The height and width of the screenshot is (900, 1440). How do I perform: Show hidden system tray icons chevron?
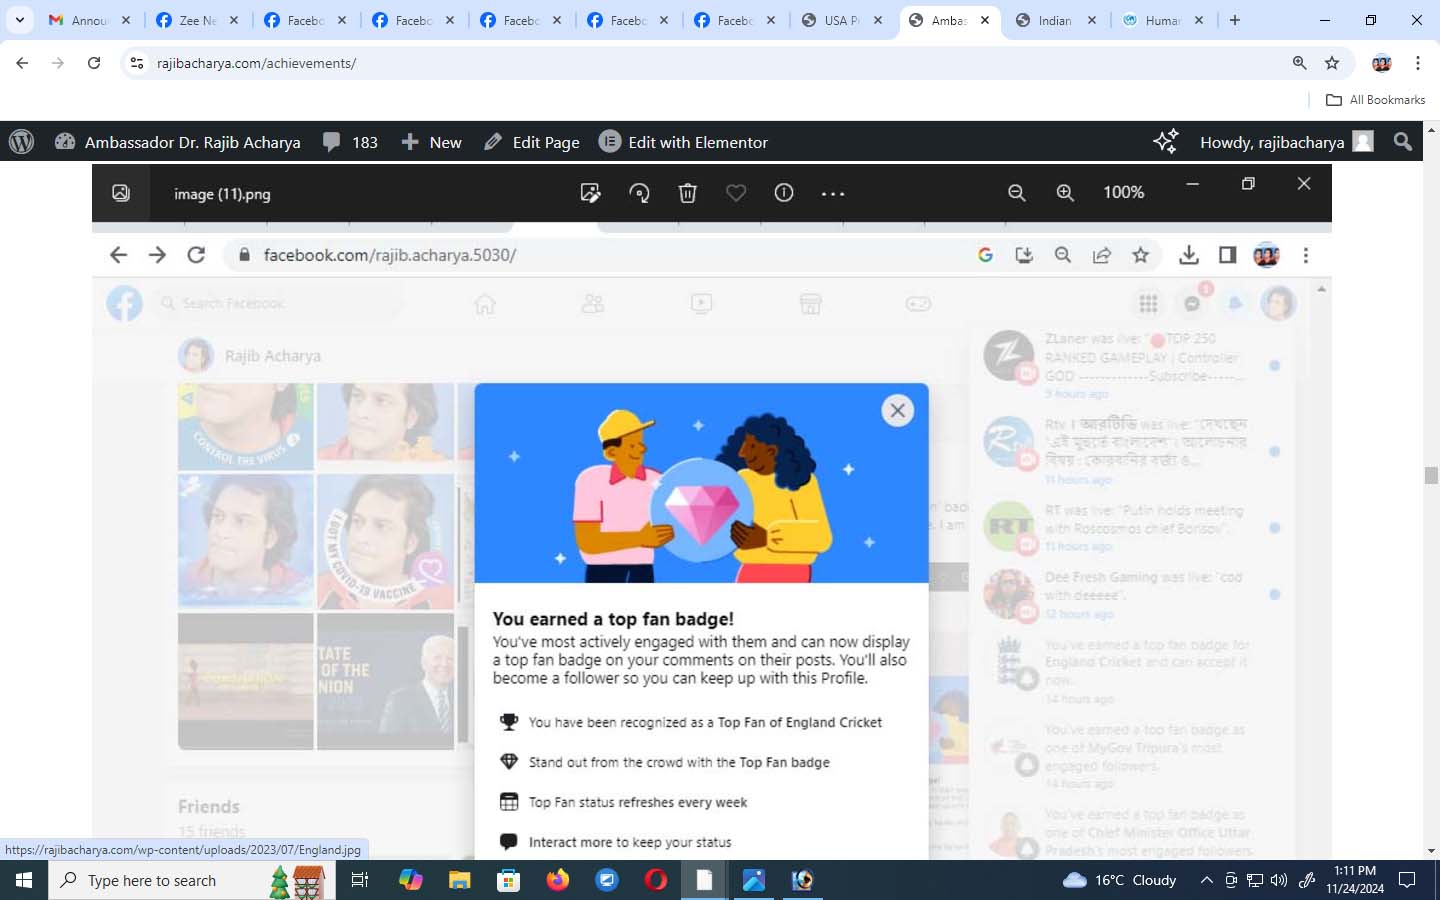[x=1207, y=880]
